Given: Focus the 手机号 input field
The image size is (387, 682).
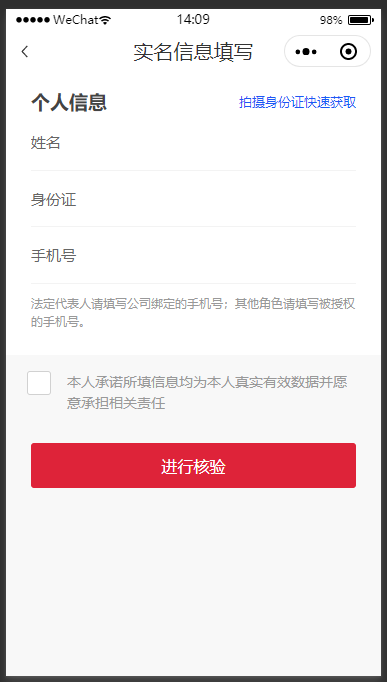Looking at the screenshot, I should (x=194, y=255).
